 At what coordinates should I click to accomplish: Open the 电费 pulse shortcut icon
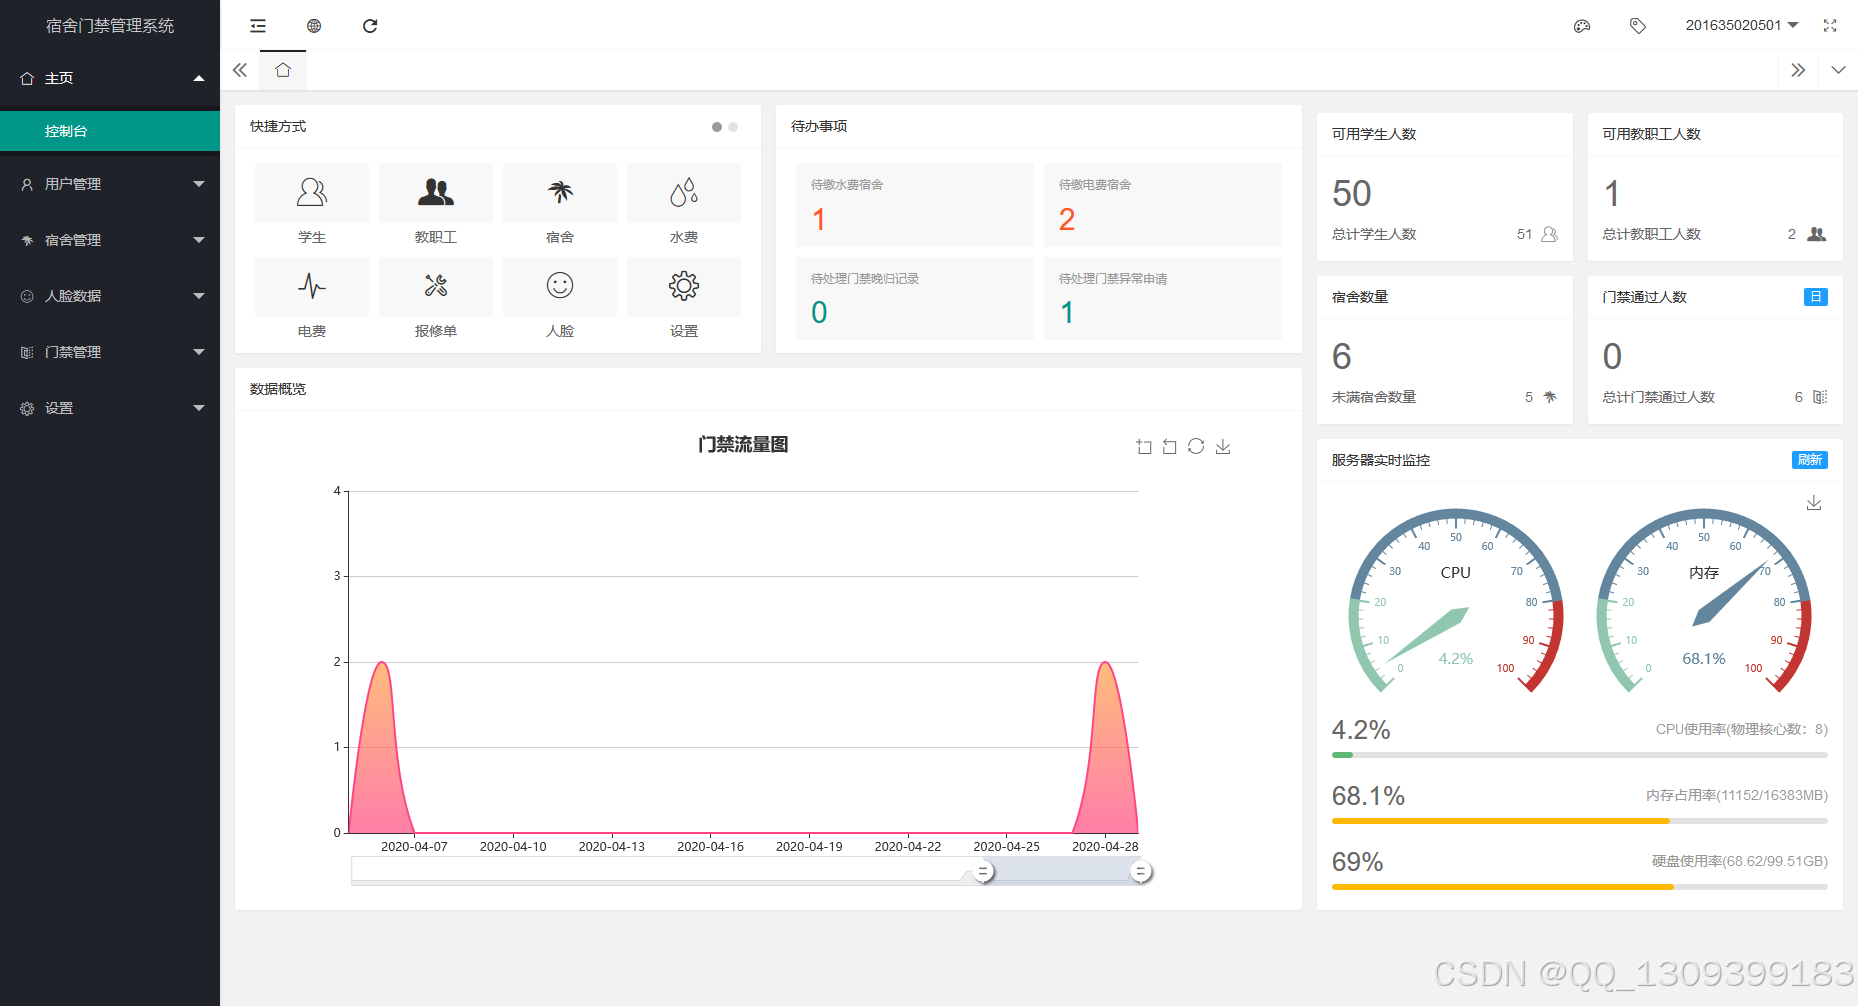312,286
